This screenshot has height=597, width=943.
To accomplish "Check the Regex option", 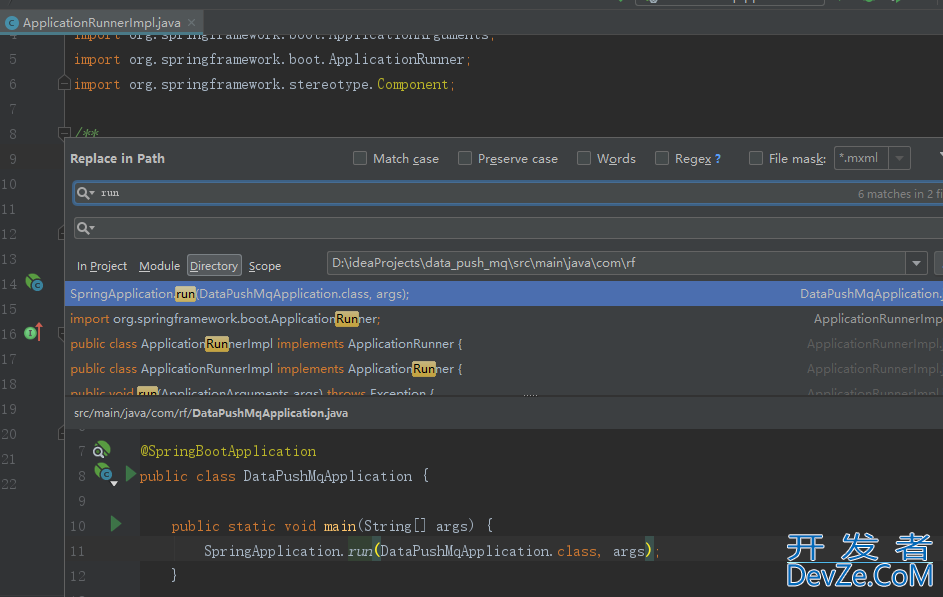I will point(662,158).
